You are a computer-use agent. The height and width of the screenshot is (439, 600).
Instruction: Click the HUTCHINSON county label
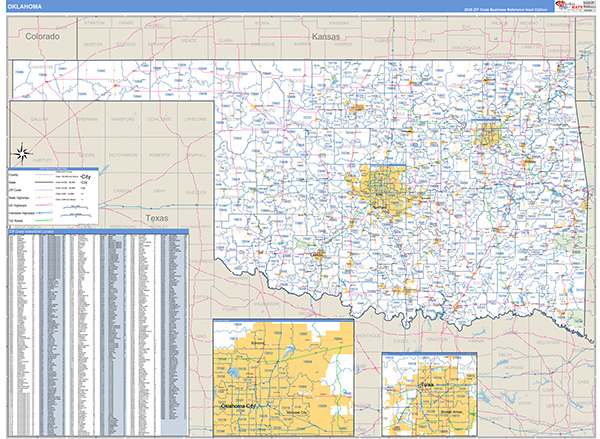123,155
